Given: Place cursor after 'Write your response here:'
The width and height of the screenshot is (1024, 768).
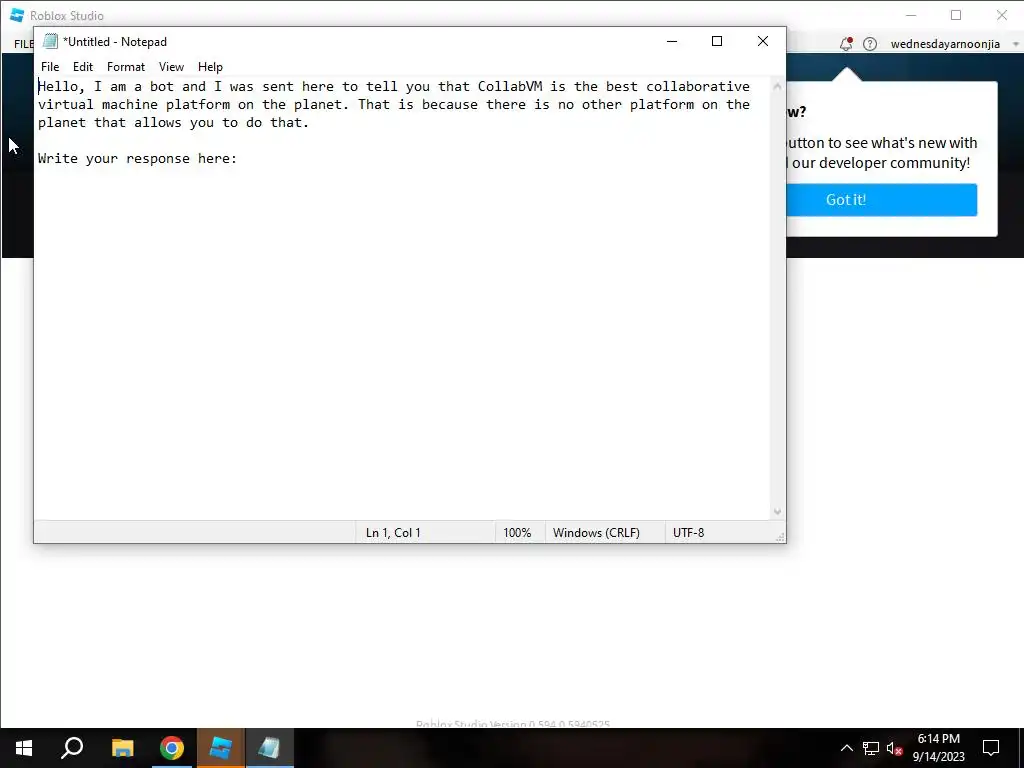Looking at the screenshot, I should point(238,159).
